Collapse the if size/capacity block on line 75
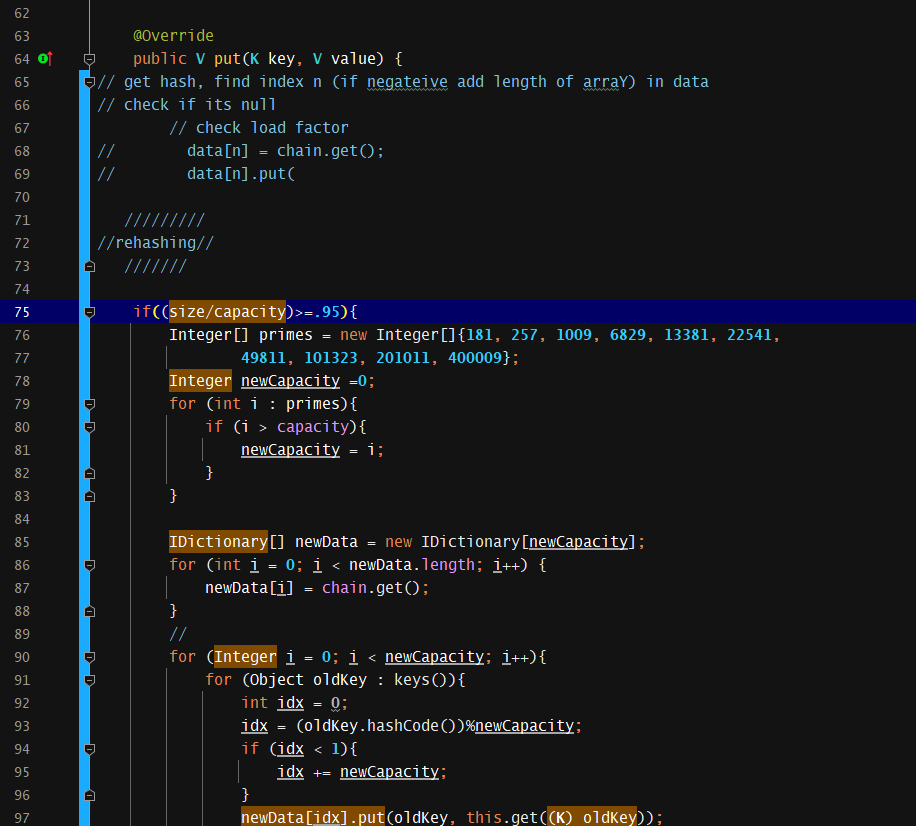This screenshot has height=826, width=916. (89, 312)
